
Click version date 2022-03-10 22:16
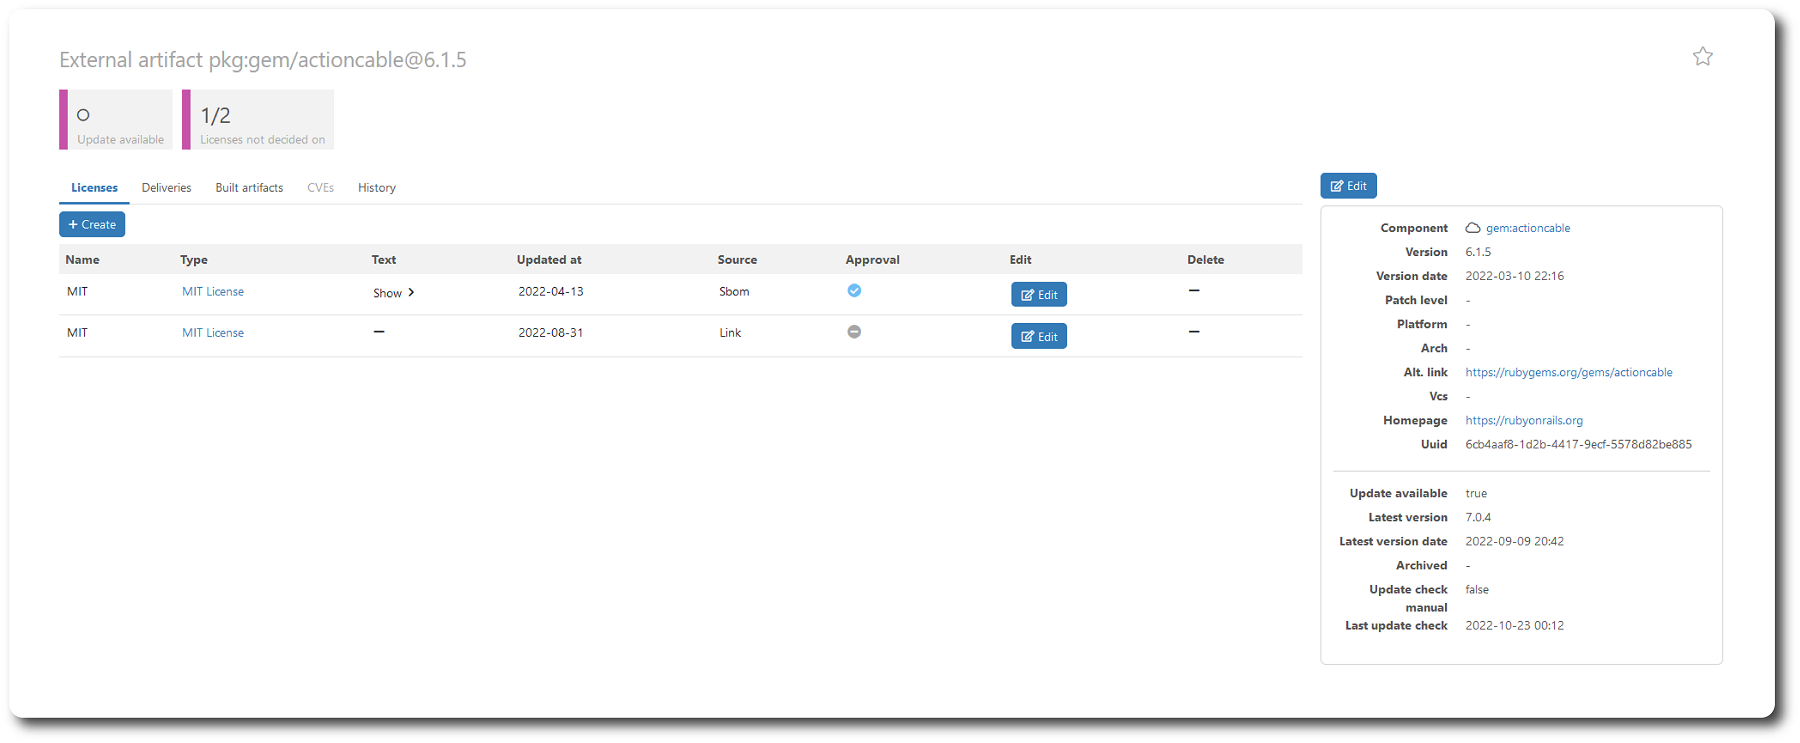[1514, 276]
